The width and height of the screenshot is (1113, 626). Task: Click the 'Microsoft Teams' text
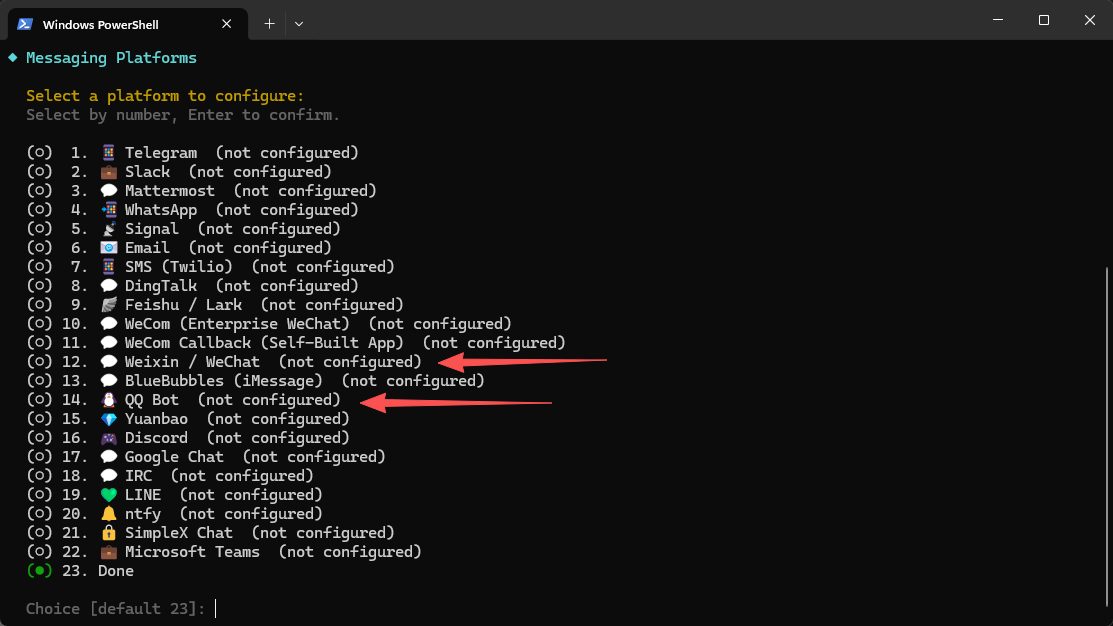click(192, 551)
